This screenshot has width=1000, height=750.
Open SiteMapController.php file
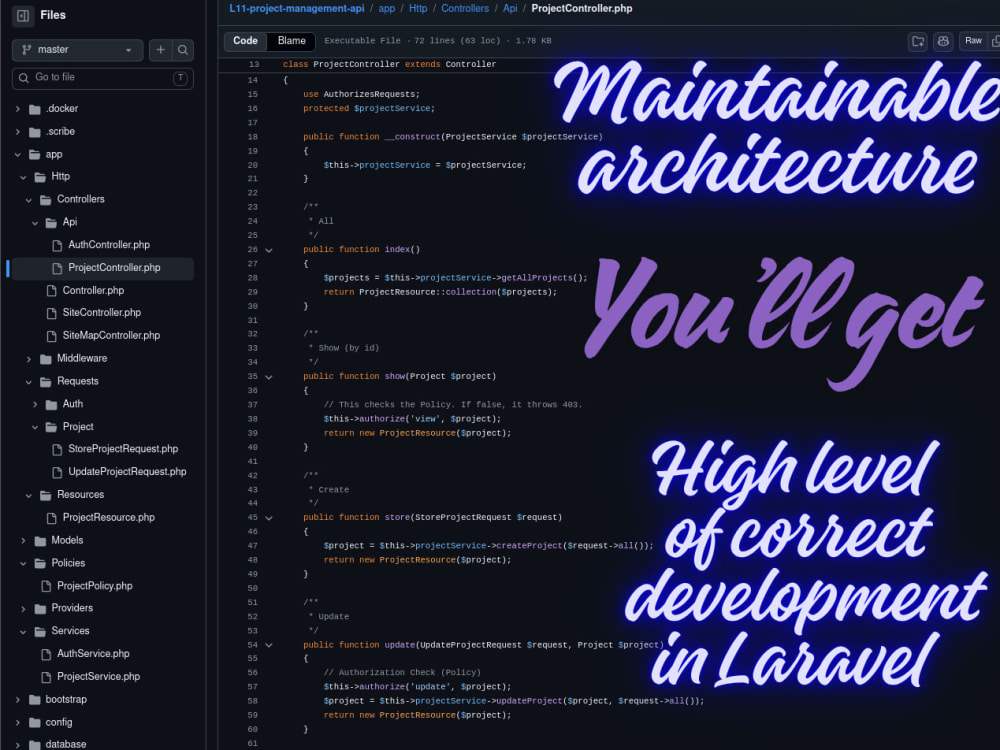click(111, 336)
